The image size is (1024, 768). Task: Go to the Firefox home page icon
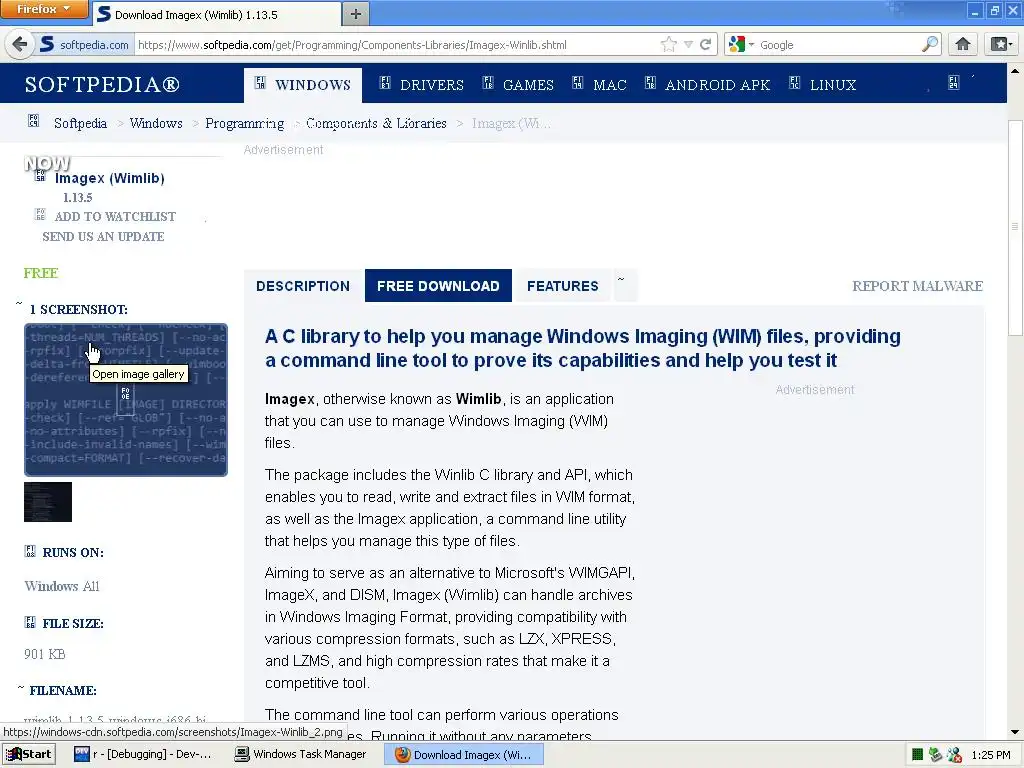[963, 44]
